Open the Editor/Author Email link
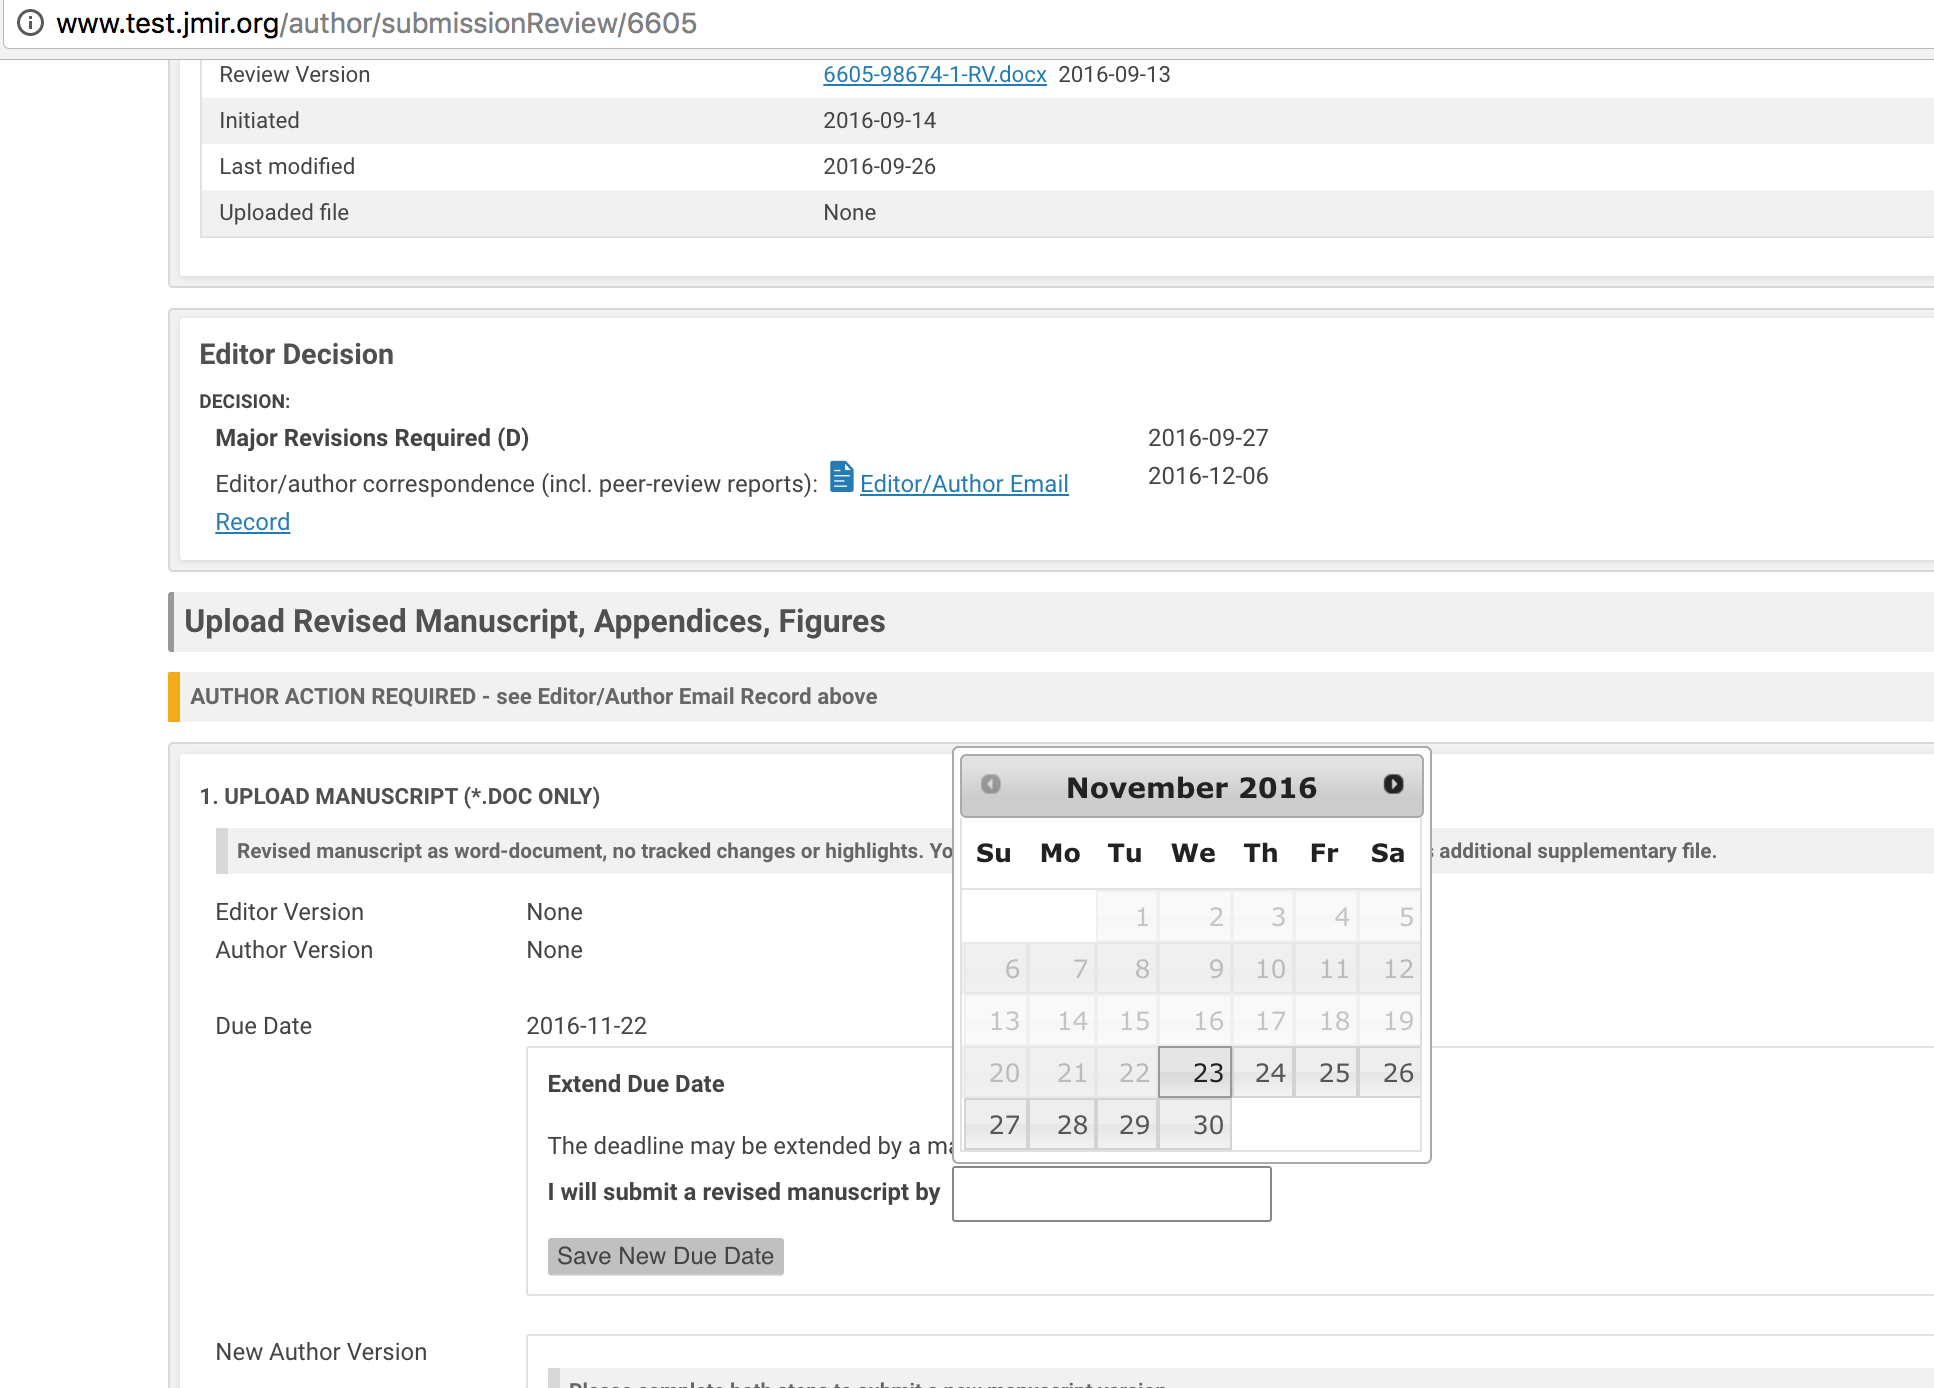 tap(963, 484)
